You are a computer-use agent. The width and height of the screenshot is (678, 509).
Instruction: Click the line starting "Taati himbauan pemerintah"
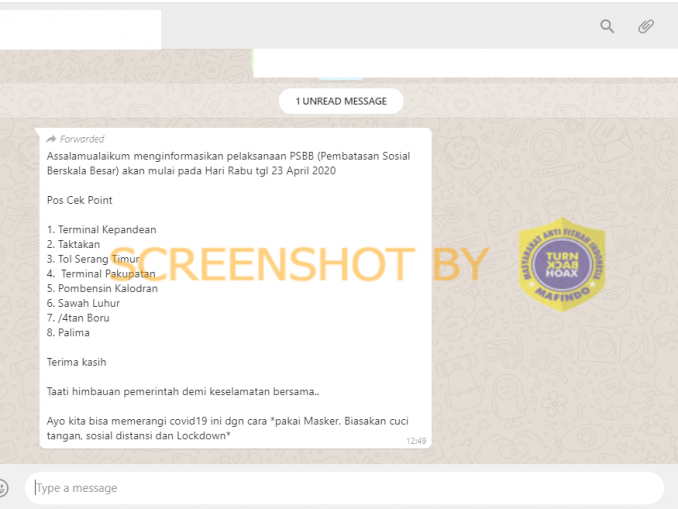coord(183,391)
